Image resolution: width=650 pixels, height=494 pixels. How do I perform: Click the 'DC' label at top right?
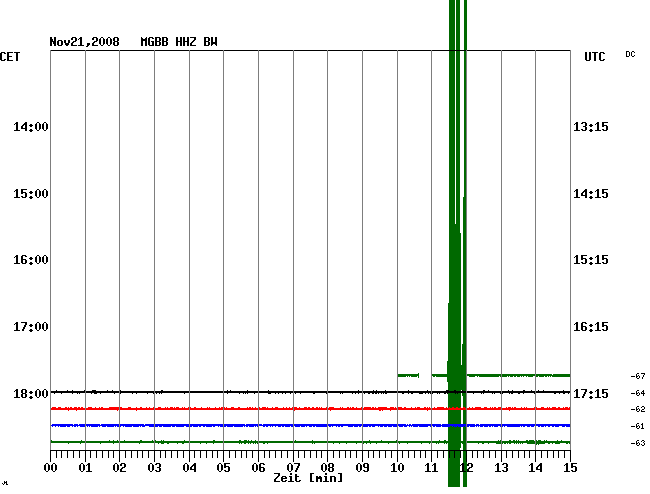(x=630, y=54)
